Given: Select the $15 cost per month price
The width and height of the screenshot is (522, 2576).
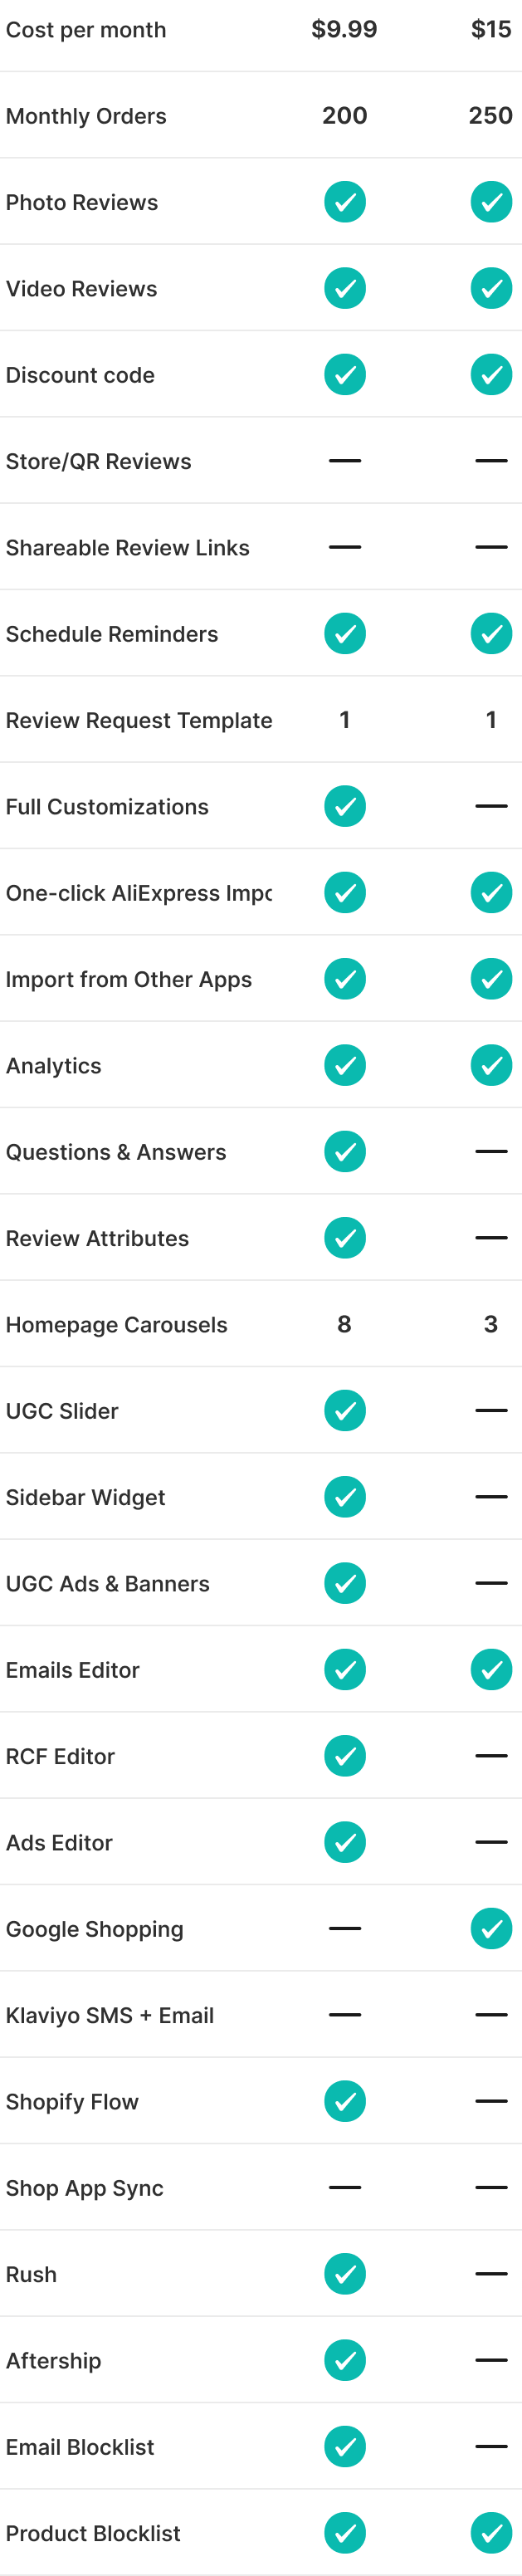Looking at the screenshot, I should coord(491,30).
